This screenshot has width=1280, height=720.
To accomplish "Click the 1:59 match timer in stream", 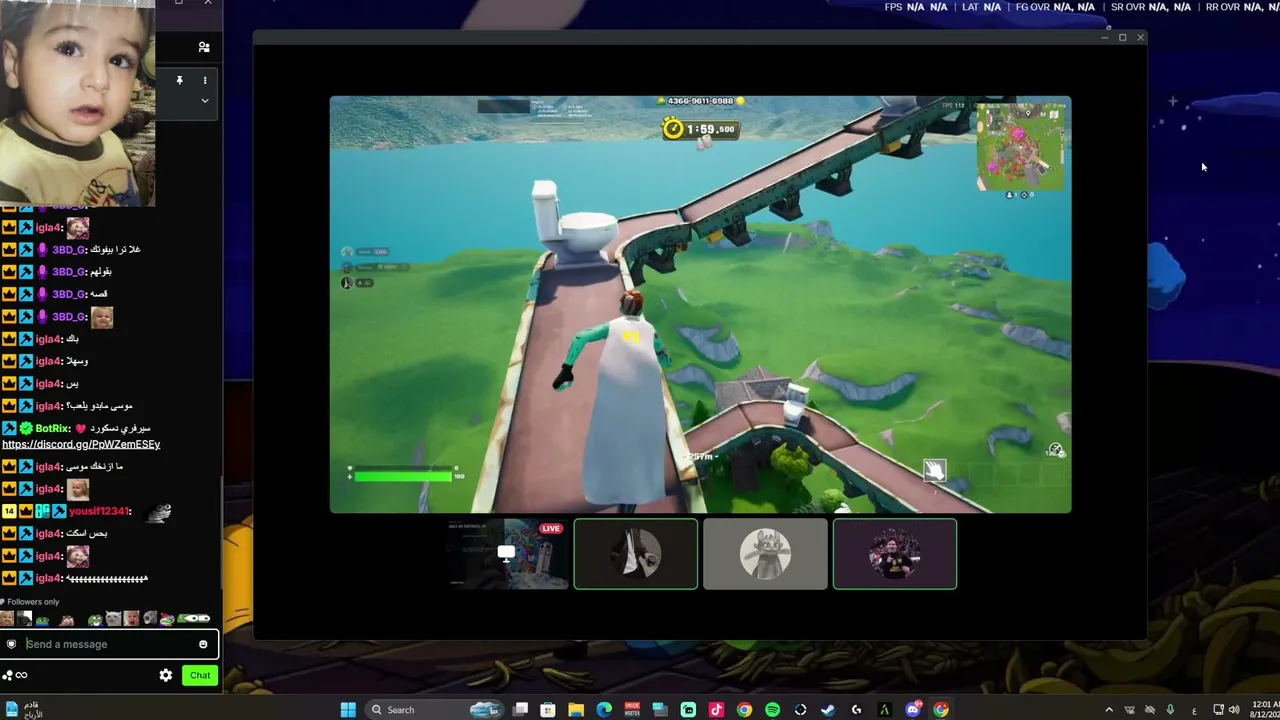I will (x=700, y=129).
